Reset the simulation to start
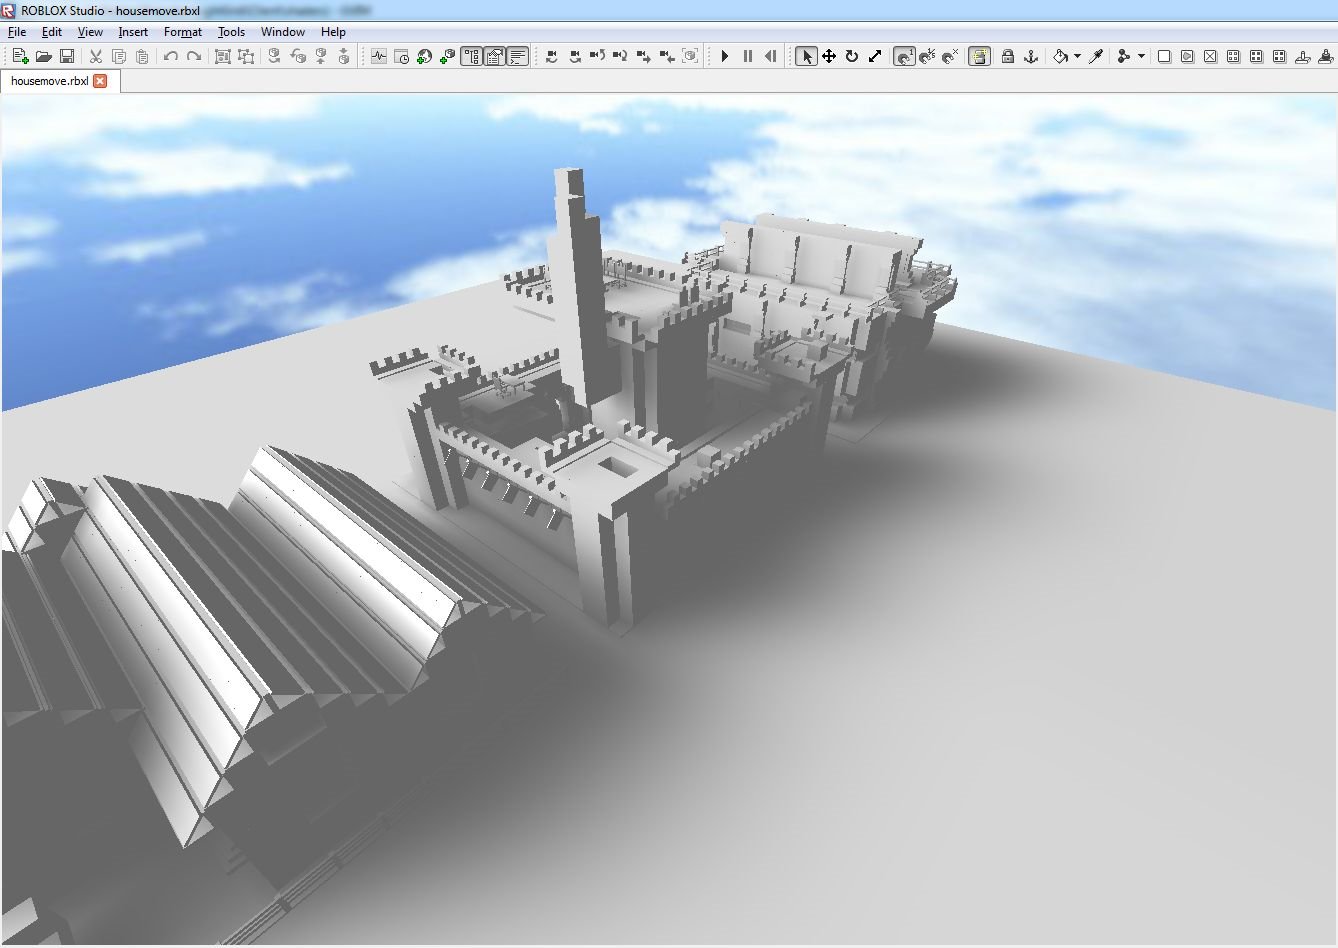 pos(771,57)
